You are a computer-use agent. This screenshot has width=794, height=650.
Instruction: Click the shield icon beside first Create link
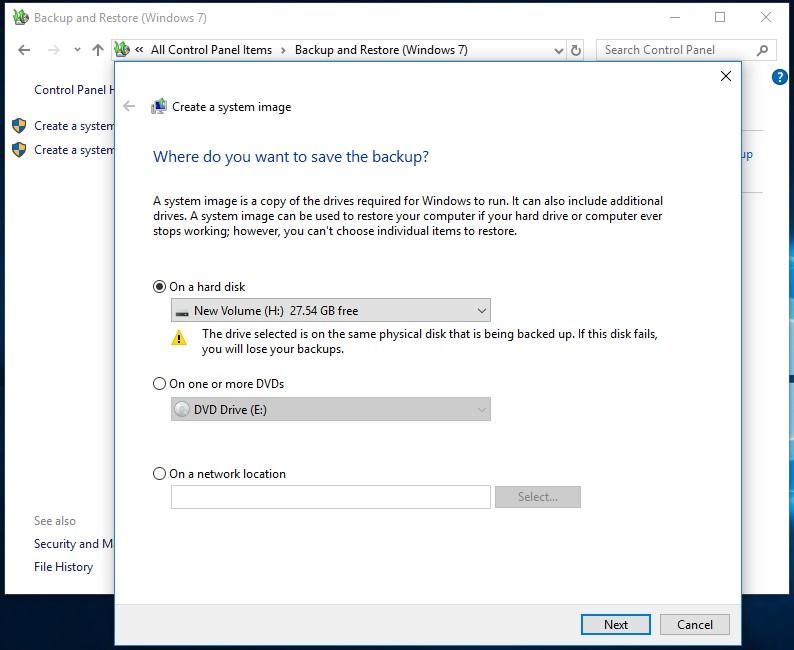(x=19, y=126)
